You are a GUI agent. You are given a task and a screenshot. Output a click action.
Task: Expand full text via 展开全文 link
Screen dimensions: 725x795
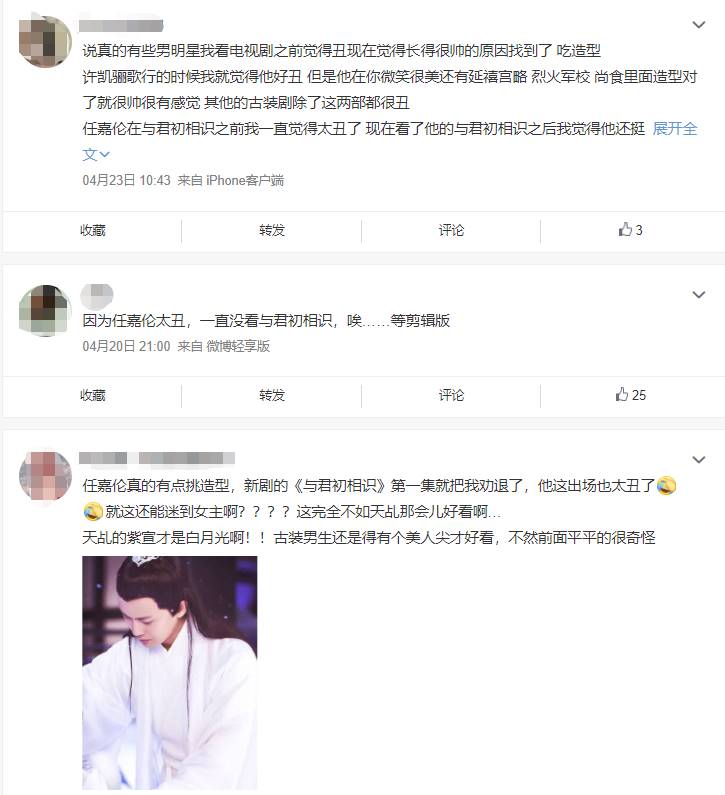[x=675, y=129]
